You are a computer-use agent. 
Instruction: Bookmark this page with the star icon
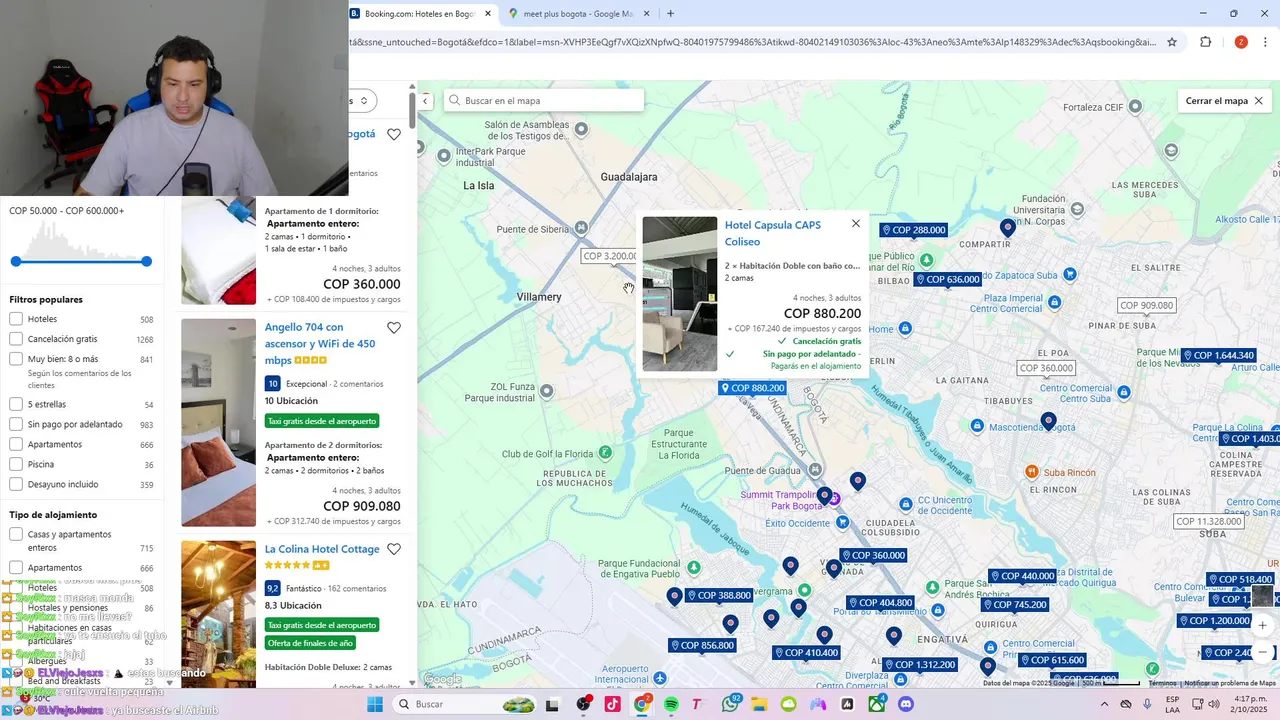1172,42
